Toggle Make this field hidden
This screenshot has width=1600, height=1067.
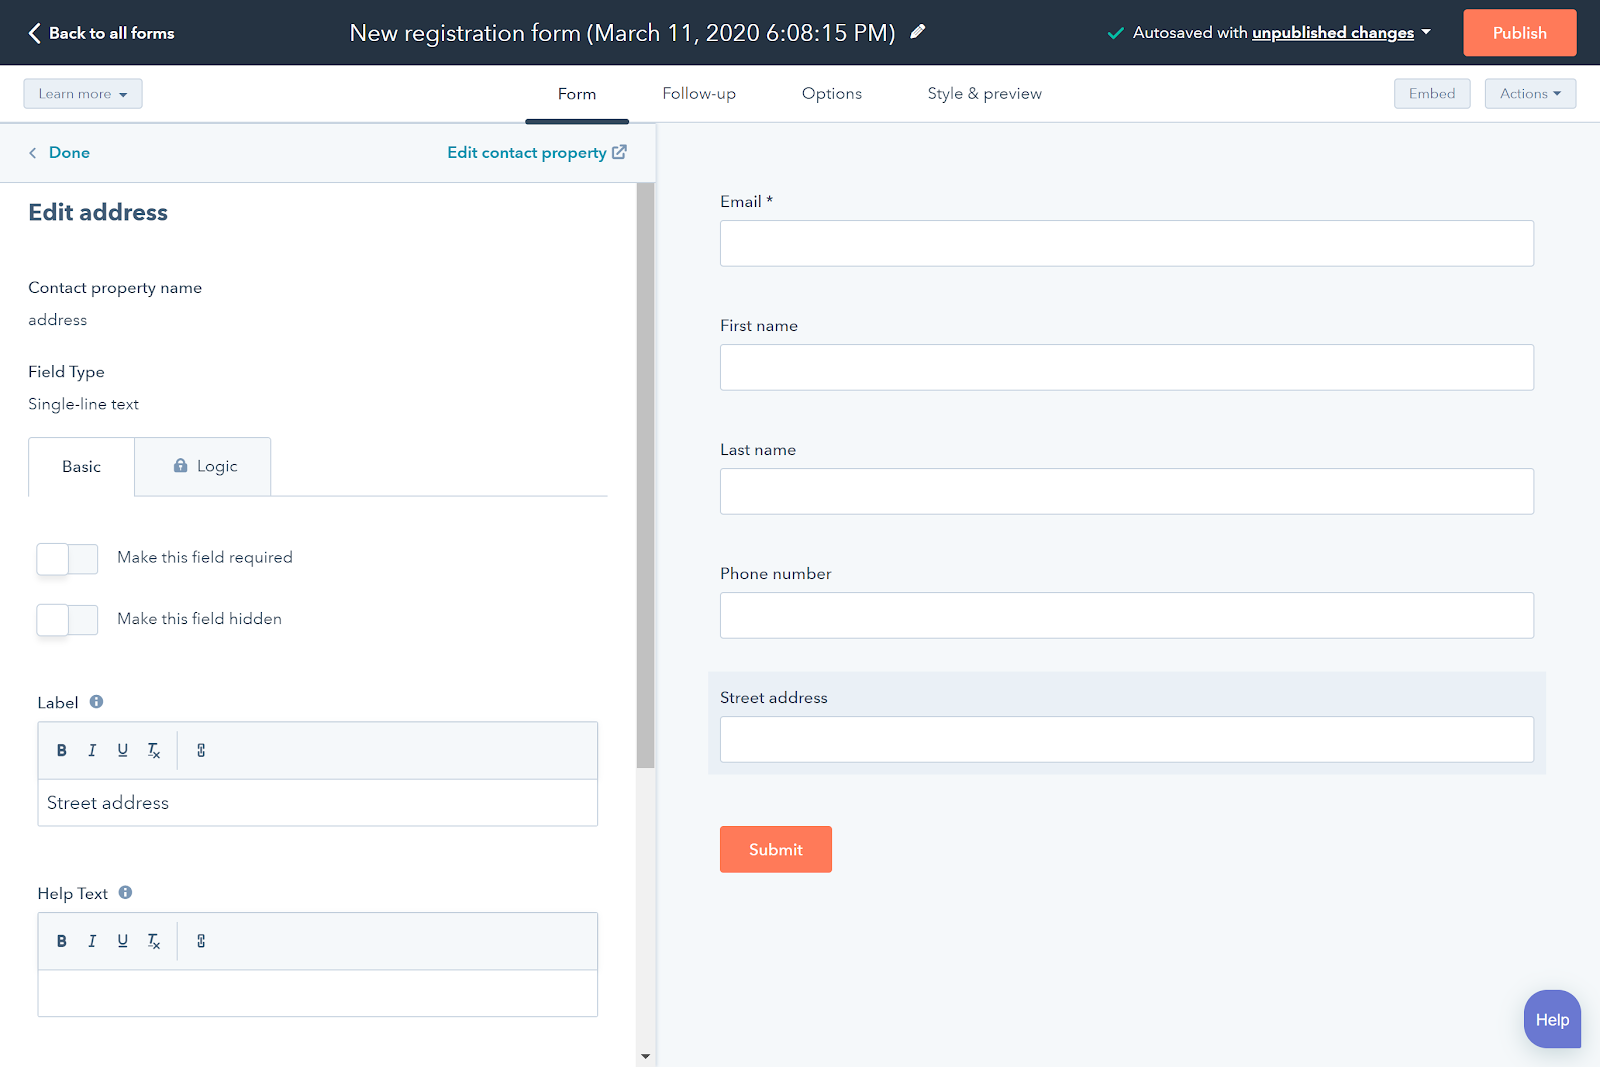[x=67, y=619]
